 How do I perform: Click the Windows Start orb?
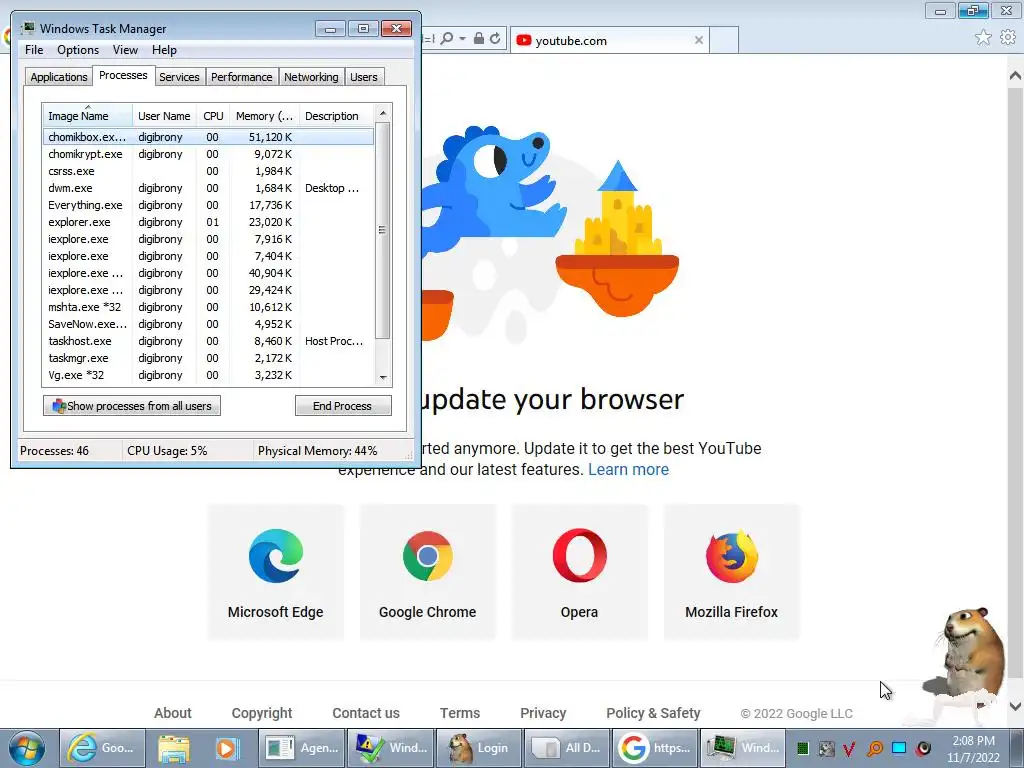(27, 748)
